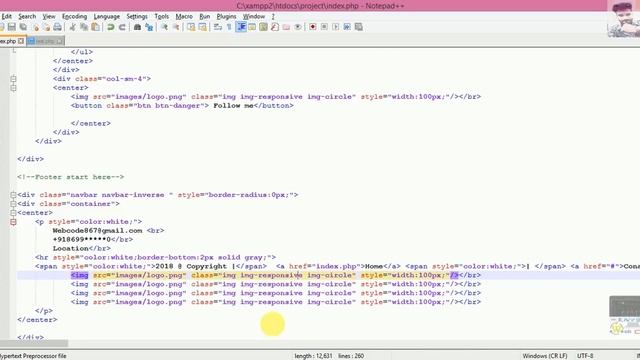Click the hr style border-bottom code line
Image resolution: width=640 pixels, height=360 pixels.
(x=156, y=258)
